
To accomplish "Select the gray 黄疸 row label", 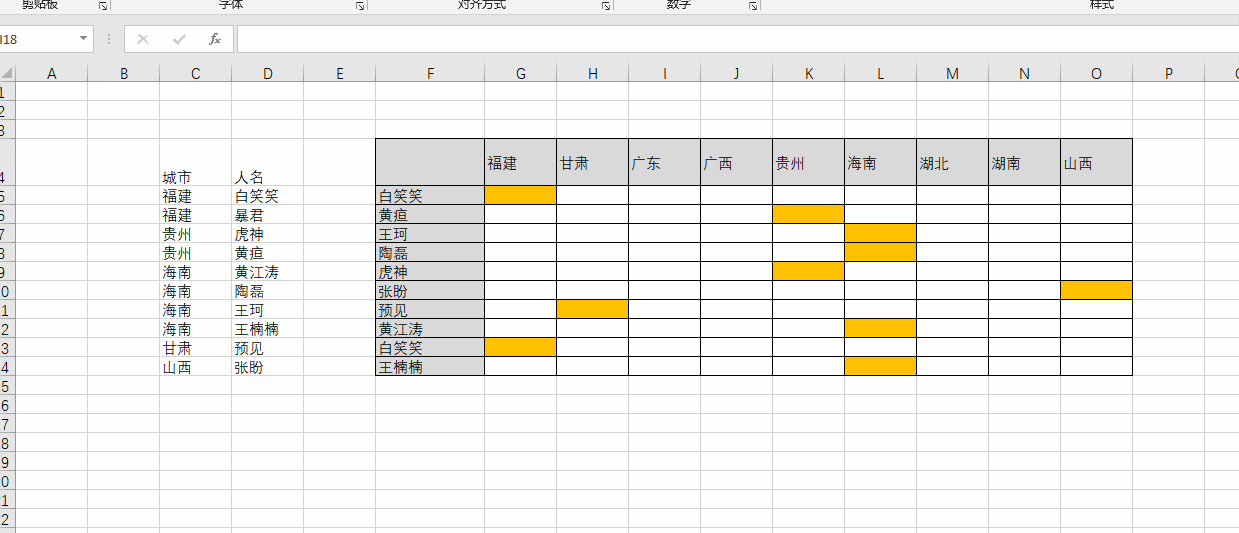I will click(430, 215).
